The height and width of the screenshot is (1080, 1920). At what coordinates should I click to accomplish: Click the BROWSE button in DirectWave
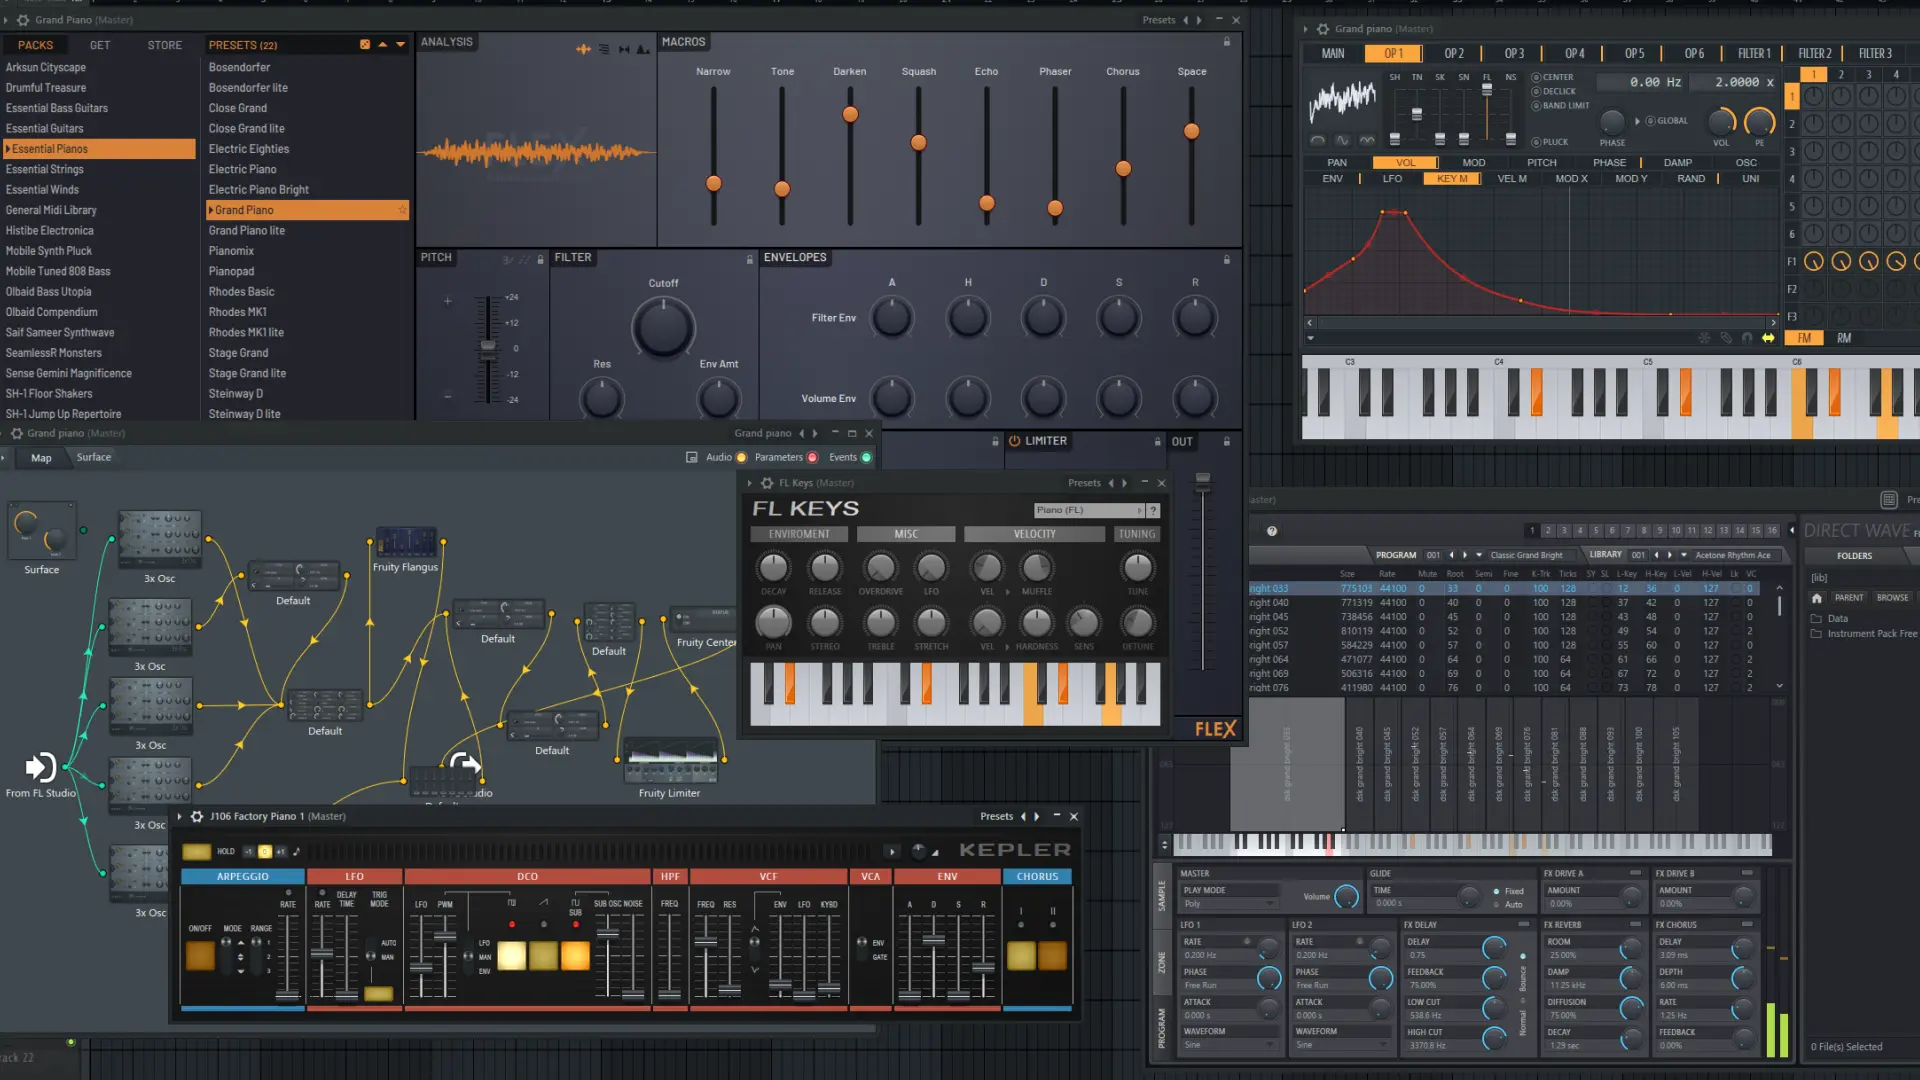pyautogui.click(x=1892, y=598)
